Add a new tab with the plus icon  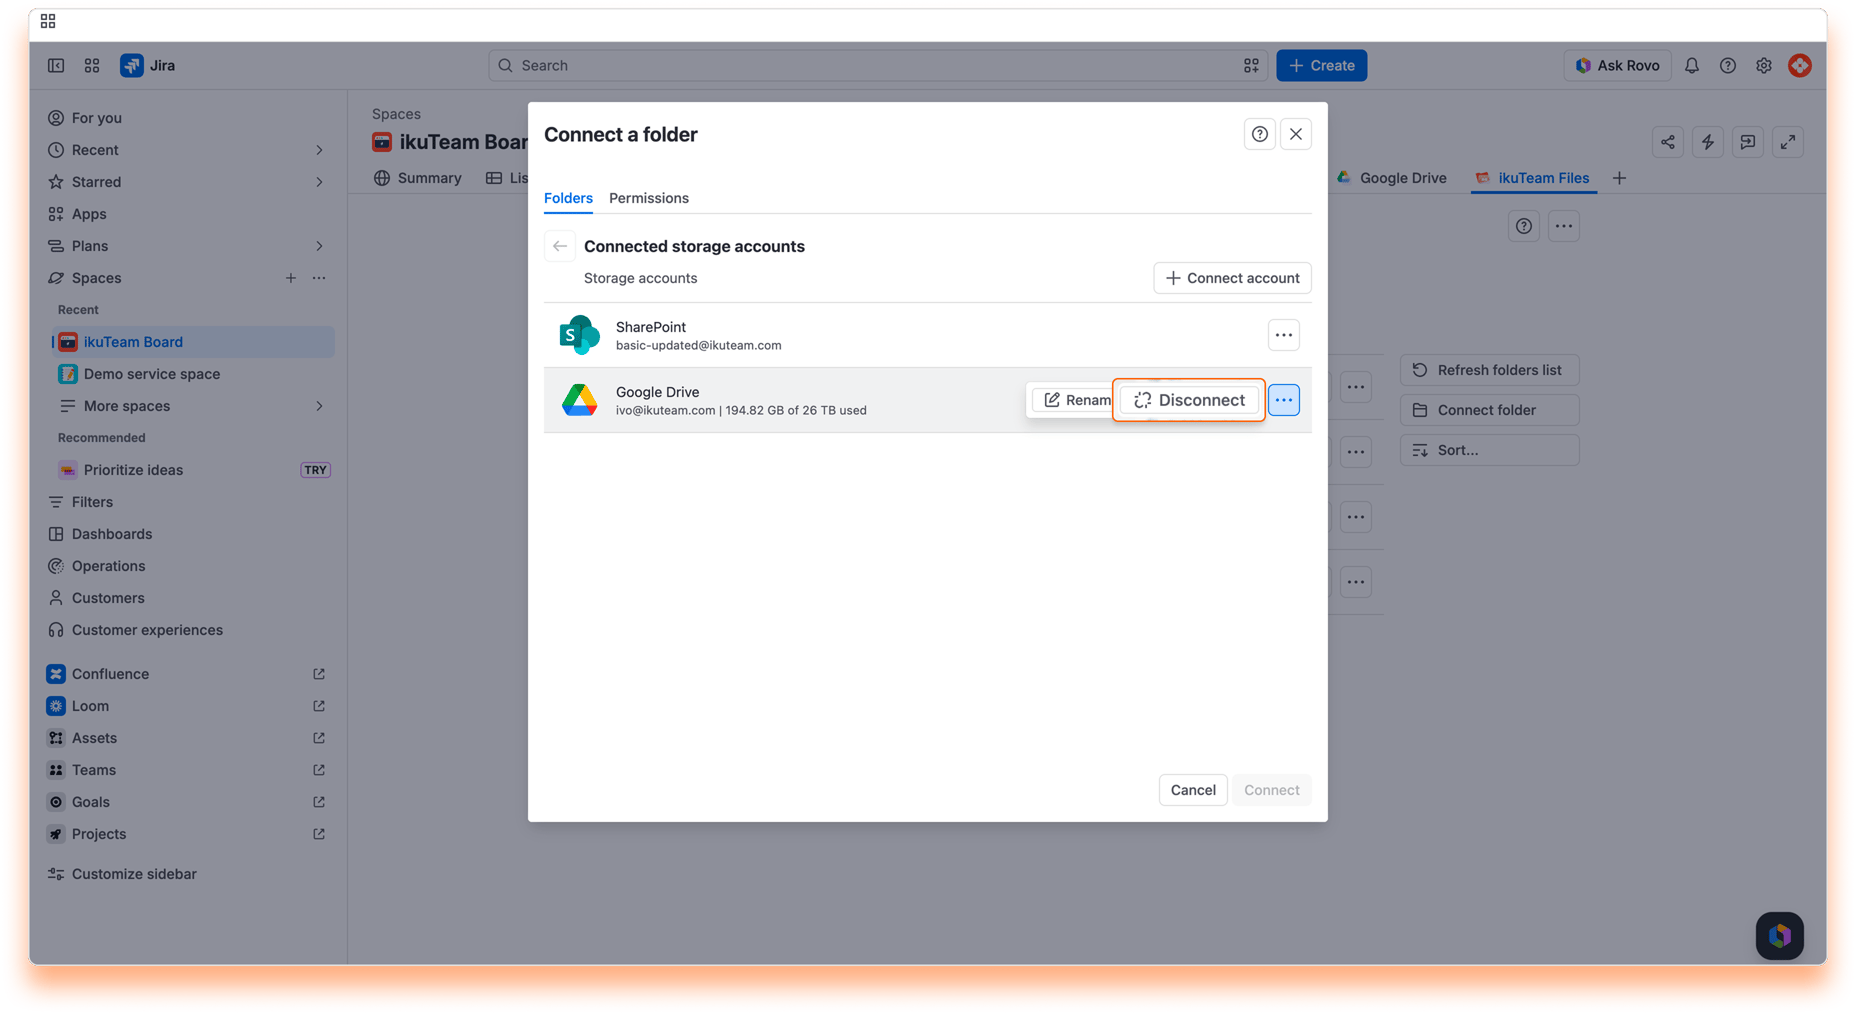pos(1620,178)
